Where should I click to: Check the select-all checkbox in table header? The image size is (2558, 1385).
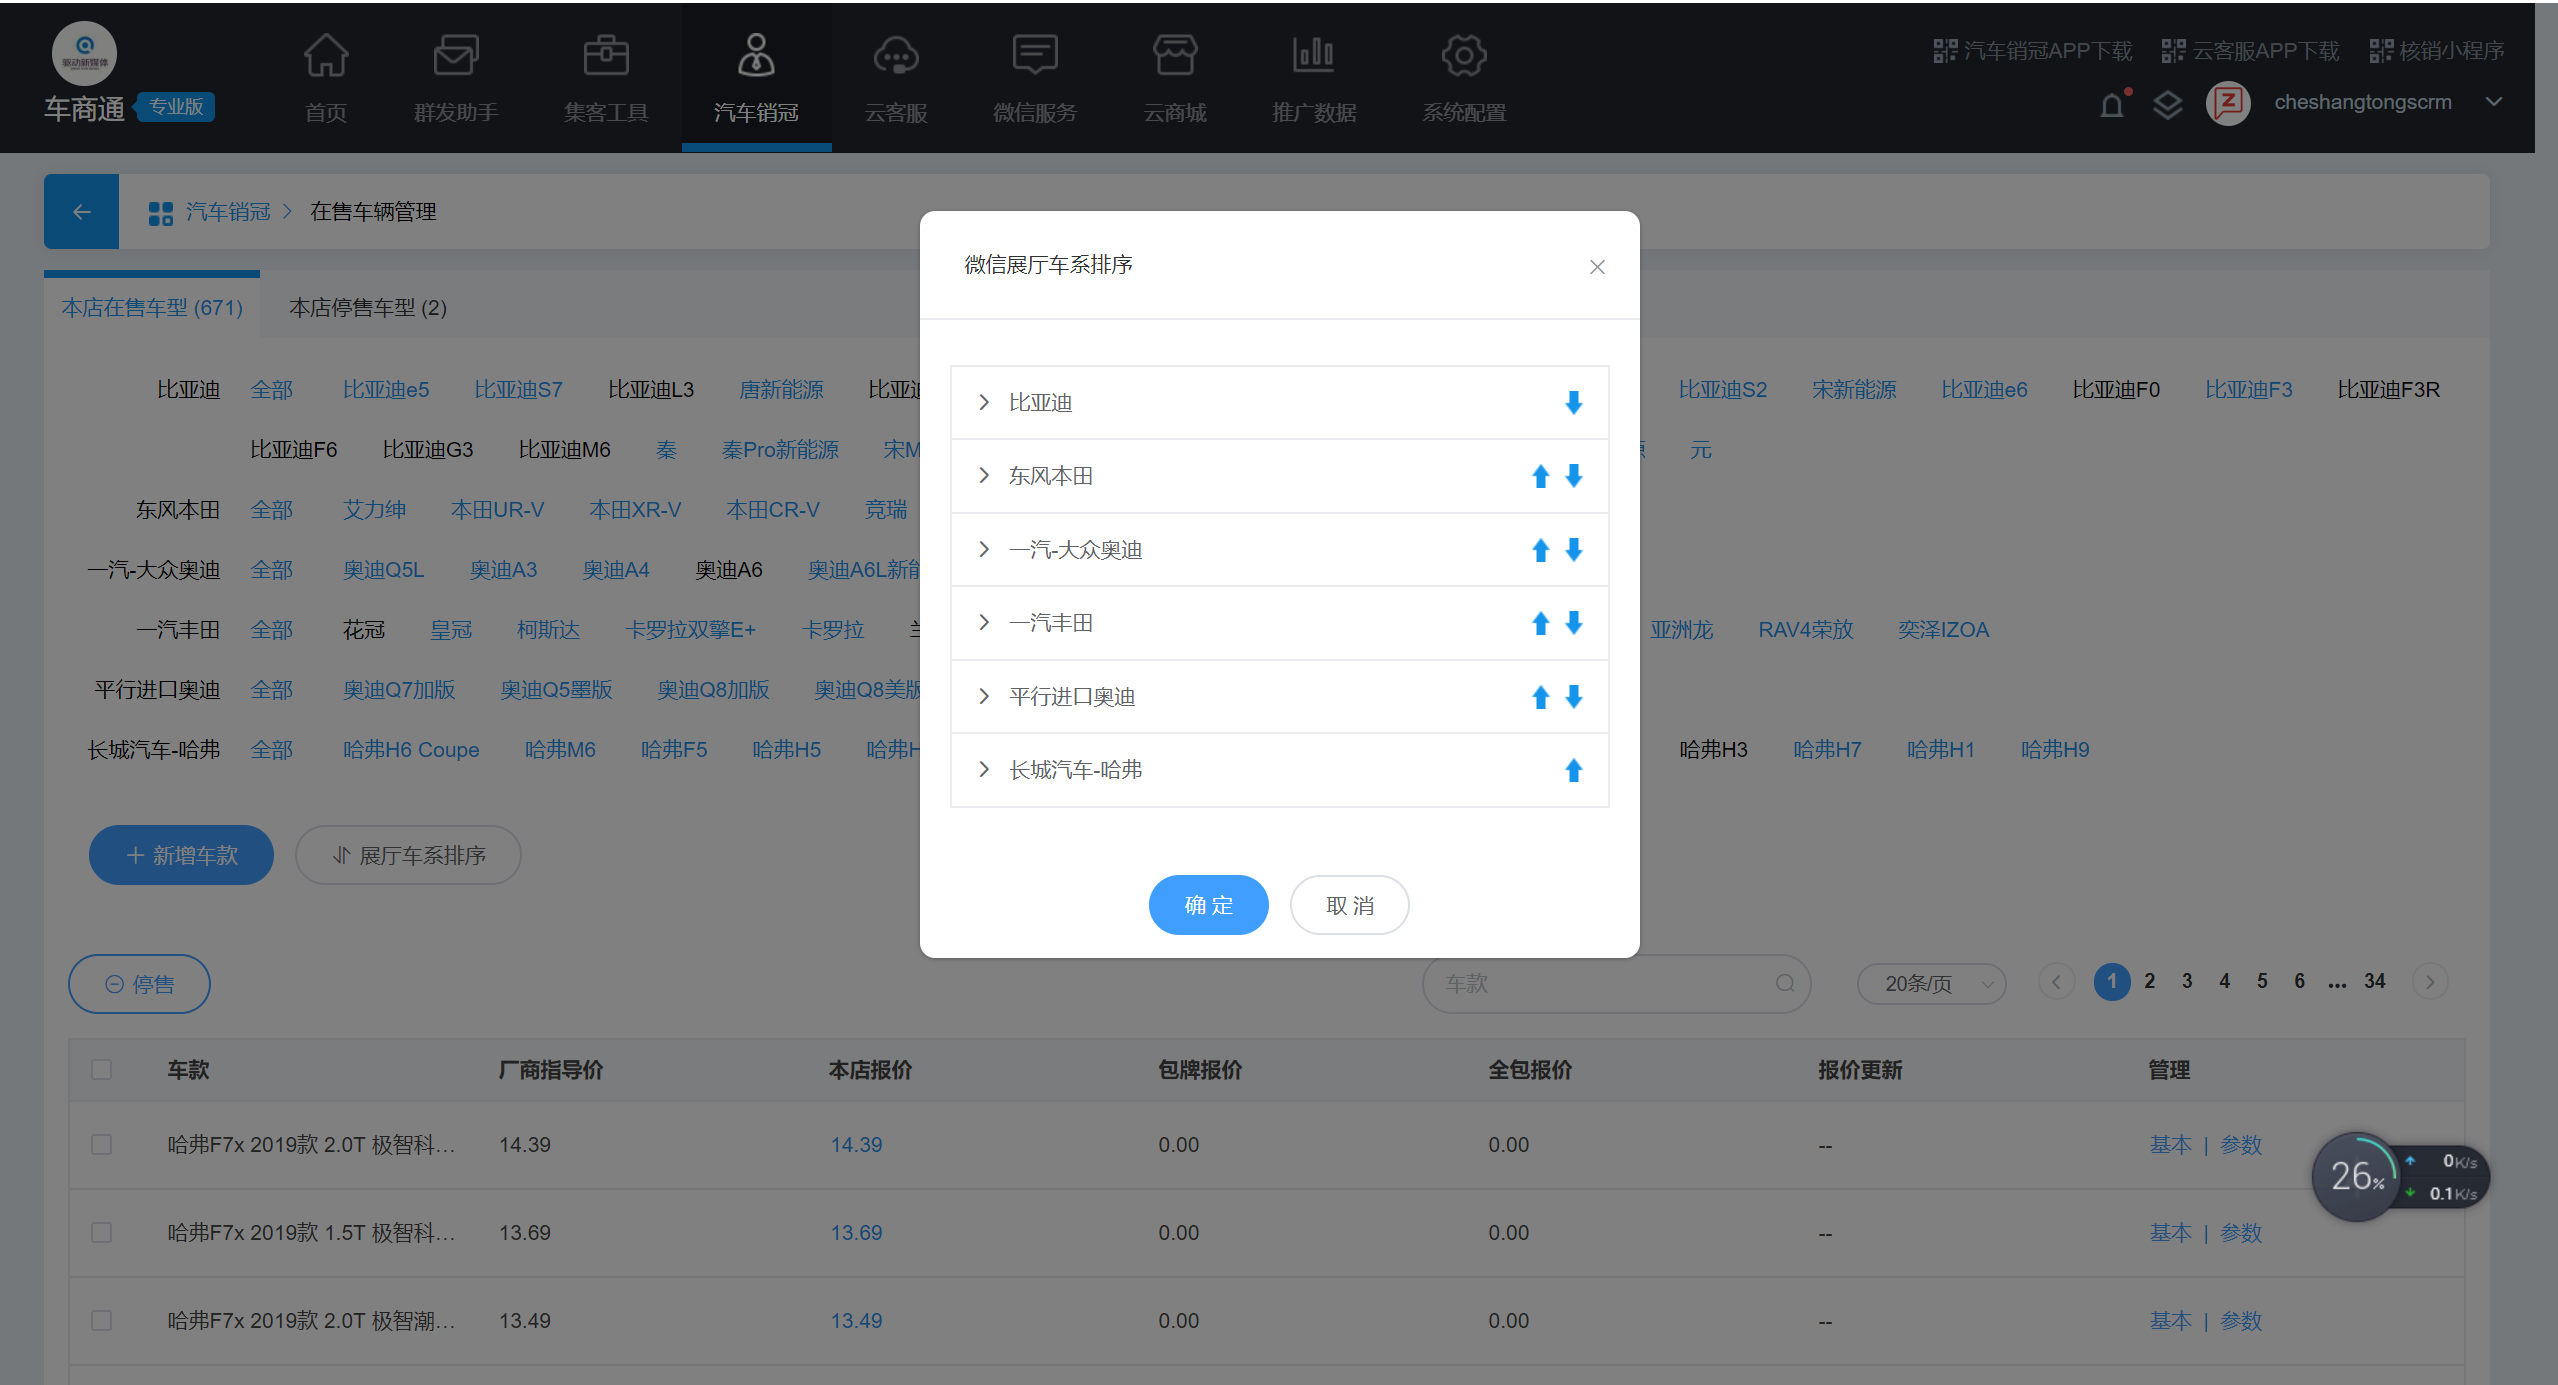[x=101, y=1069]
